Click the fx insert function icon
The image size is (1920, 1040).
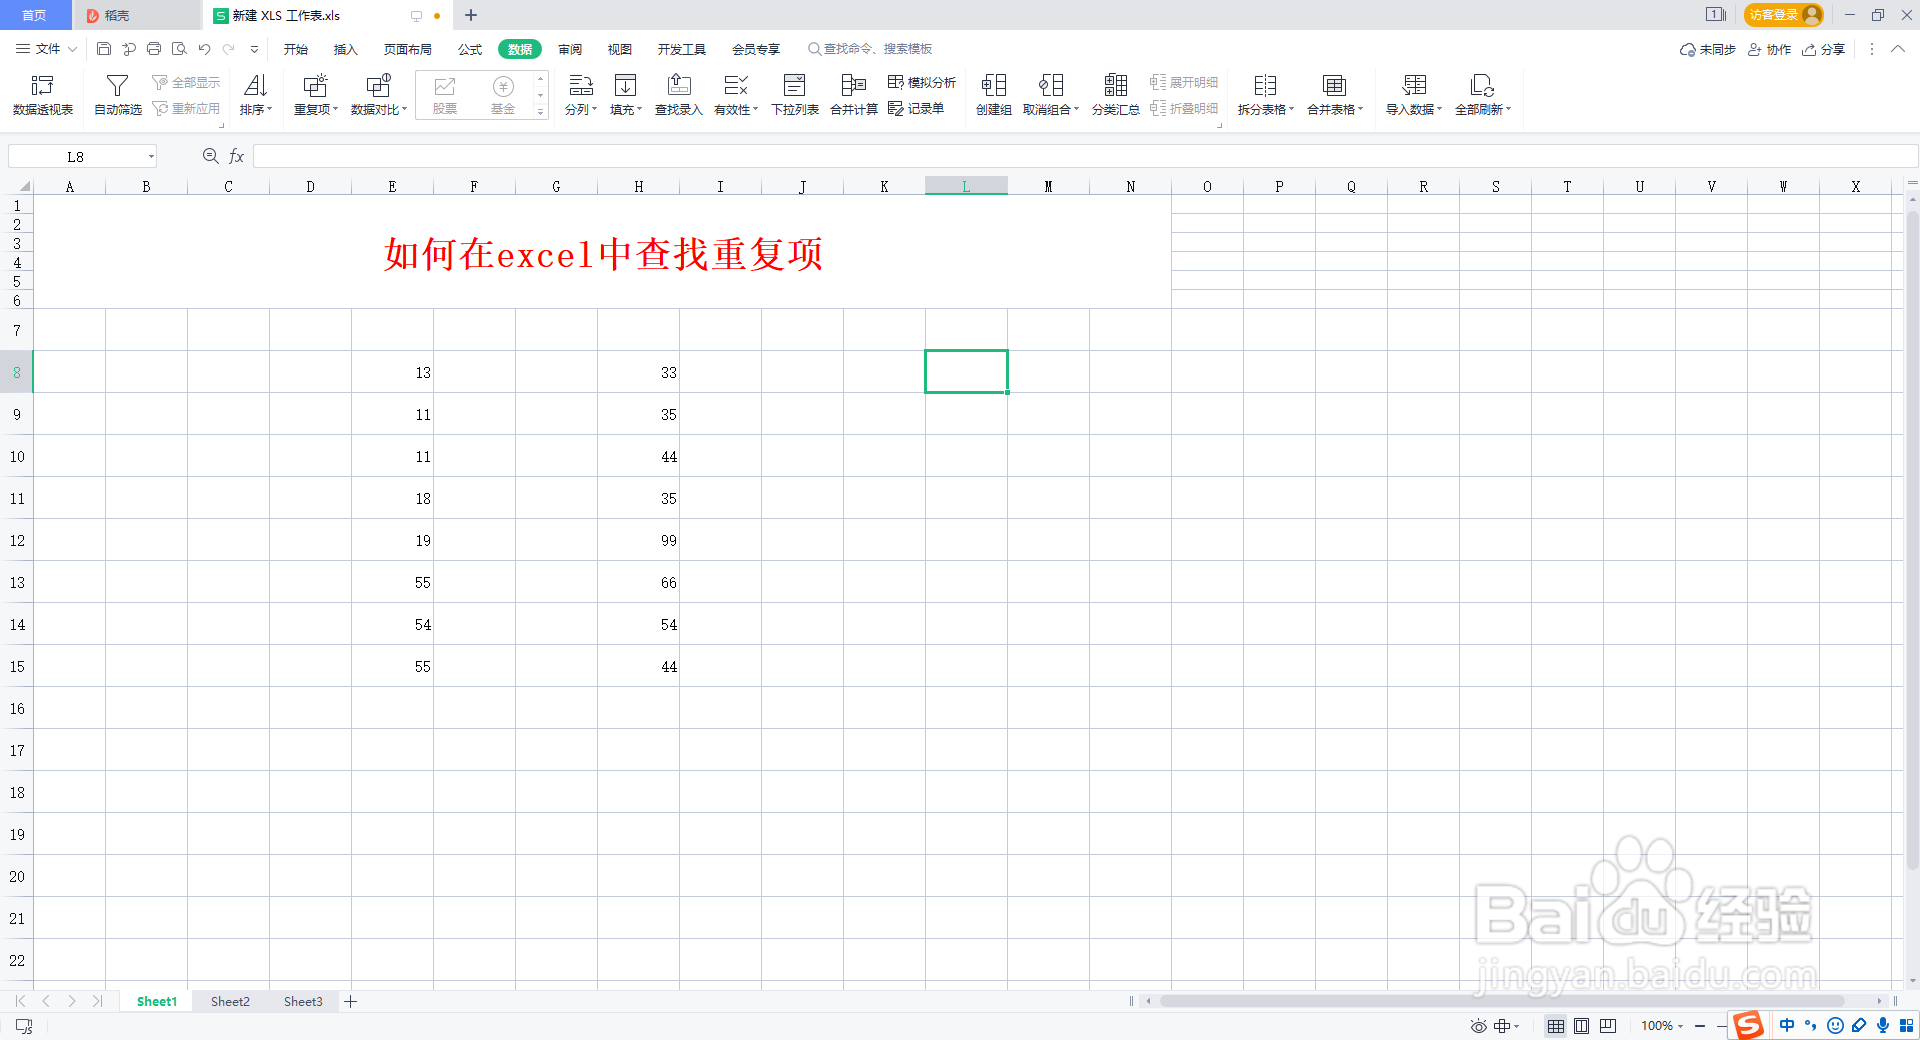(x=237, y=156)
